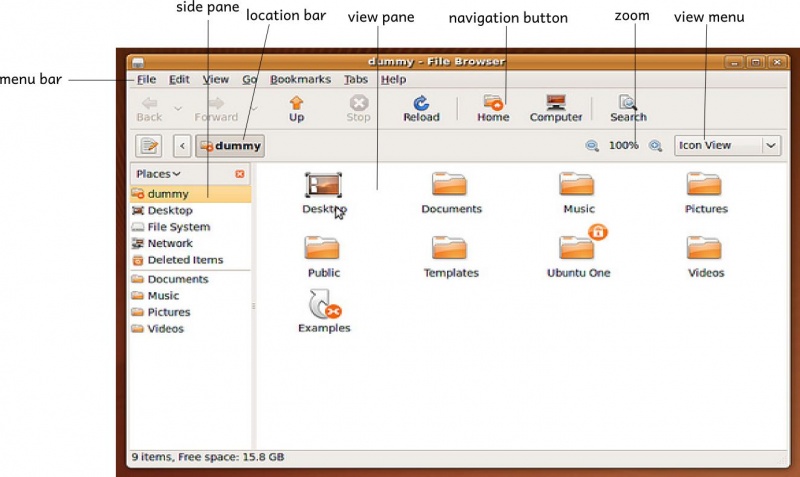Screen dimensions: 800x477
Task: Click the zoom in magnifier icon
Action: coord(656,146)
